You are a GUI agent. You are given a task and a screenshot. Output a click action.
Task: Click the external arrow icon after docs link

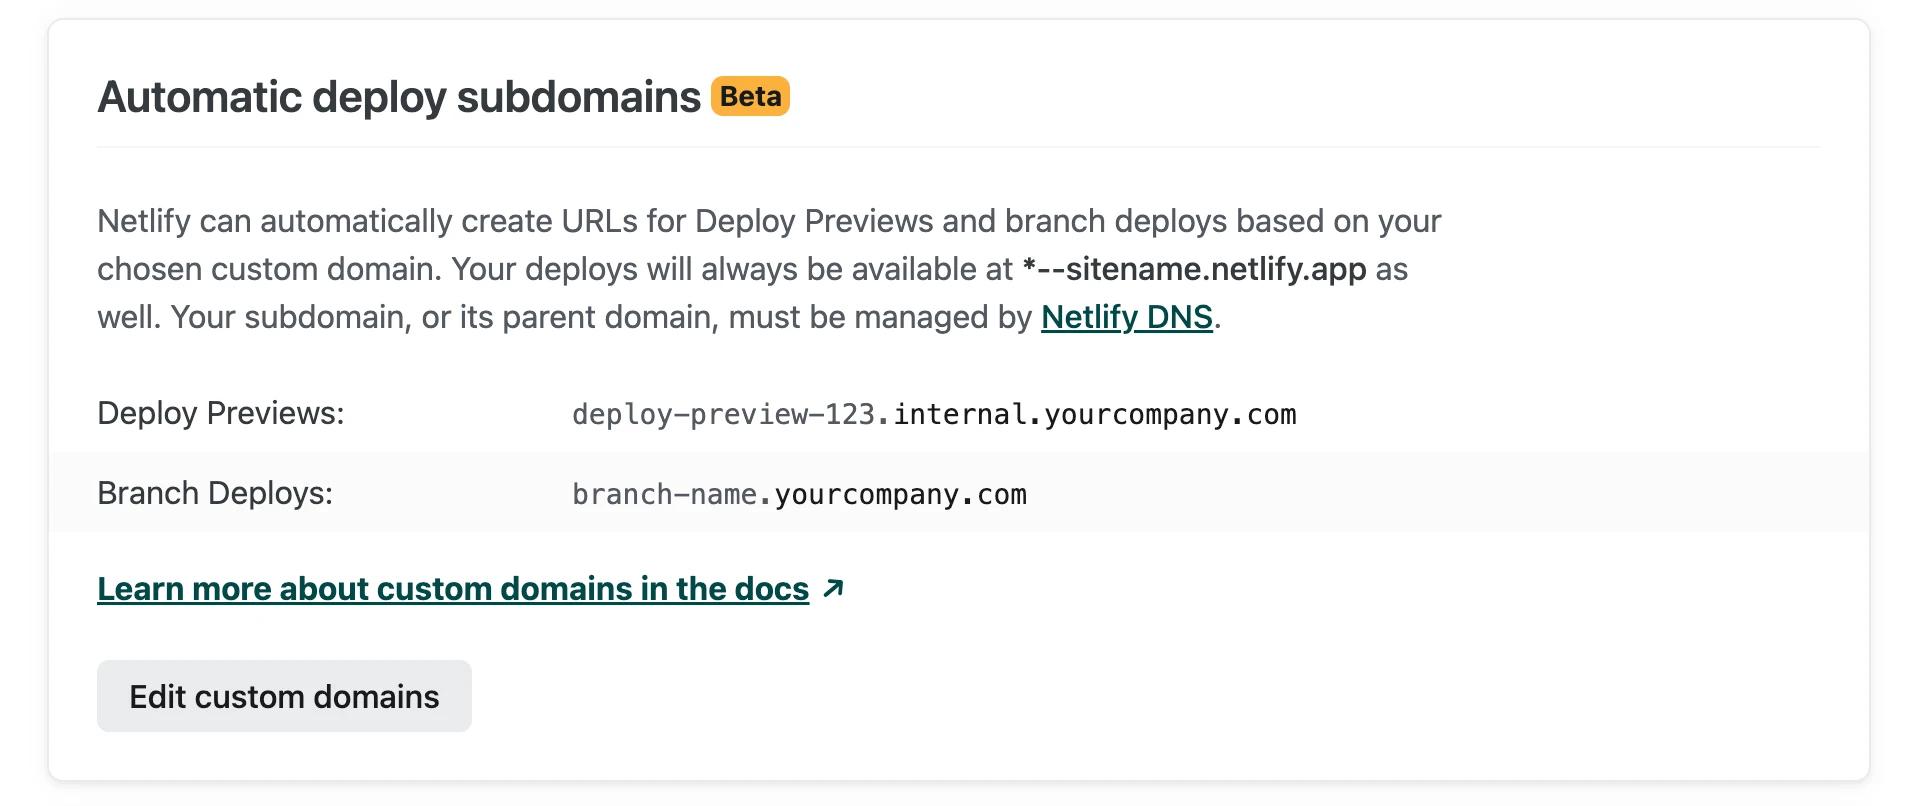[x=833, y=589]
